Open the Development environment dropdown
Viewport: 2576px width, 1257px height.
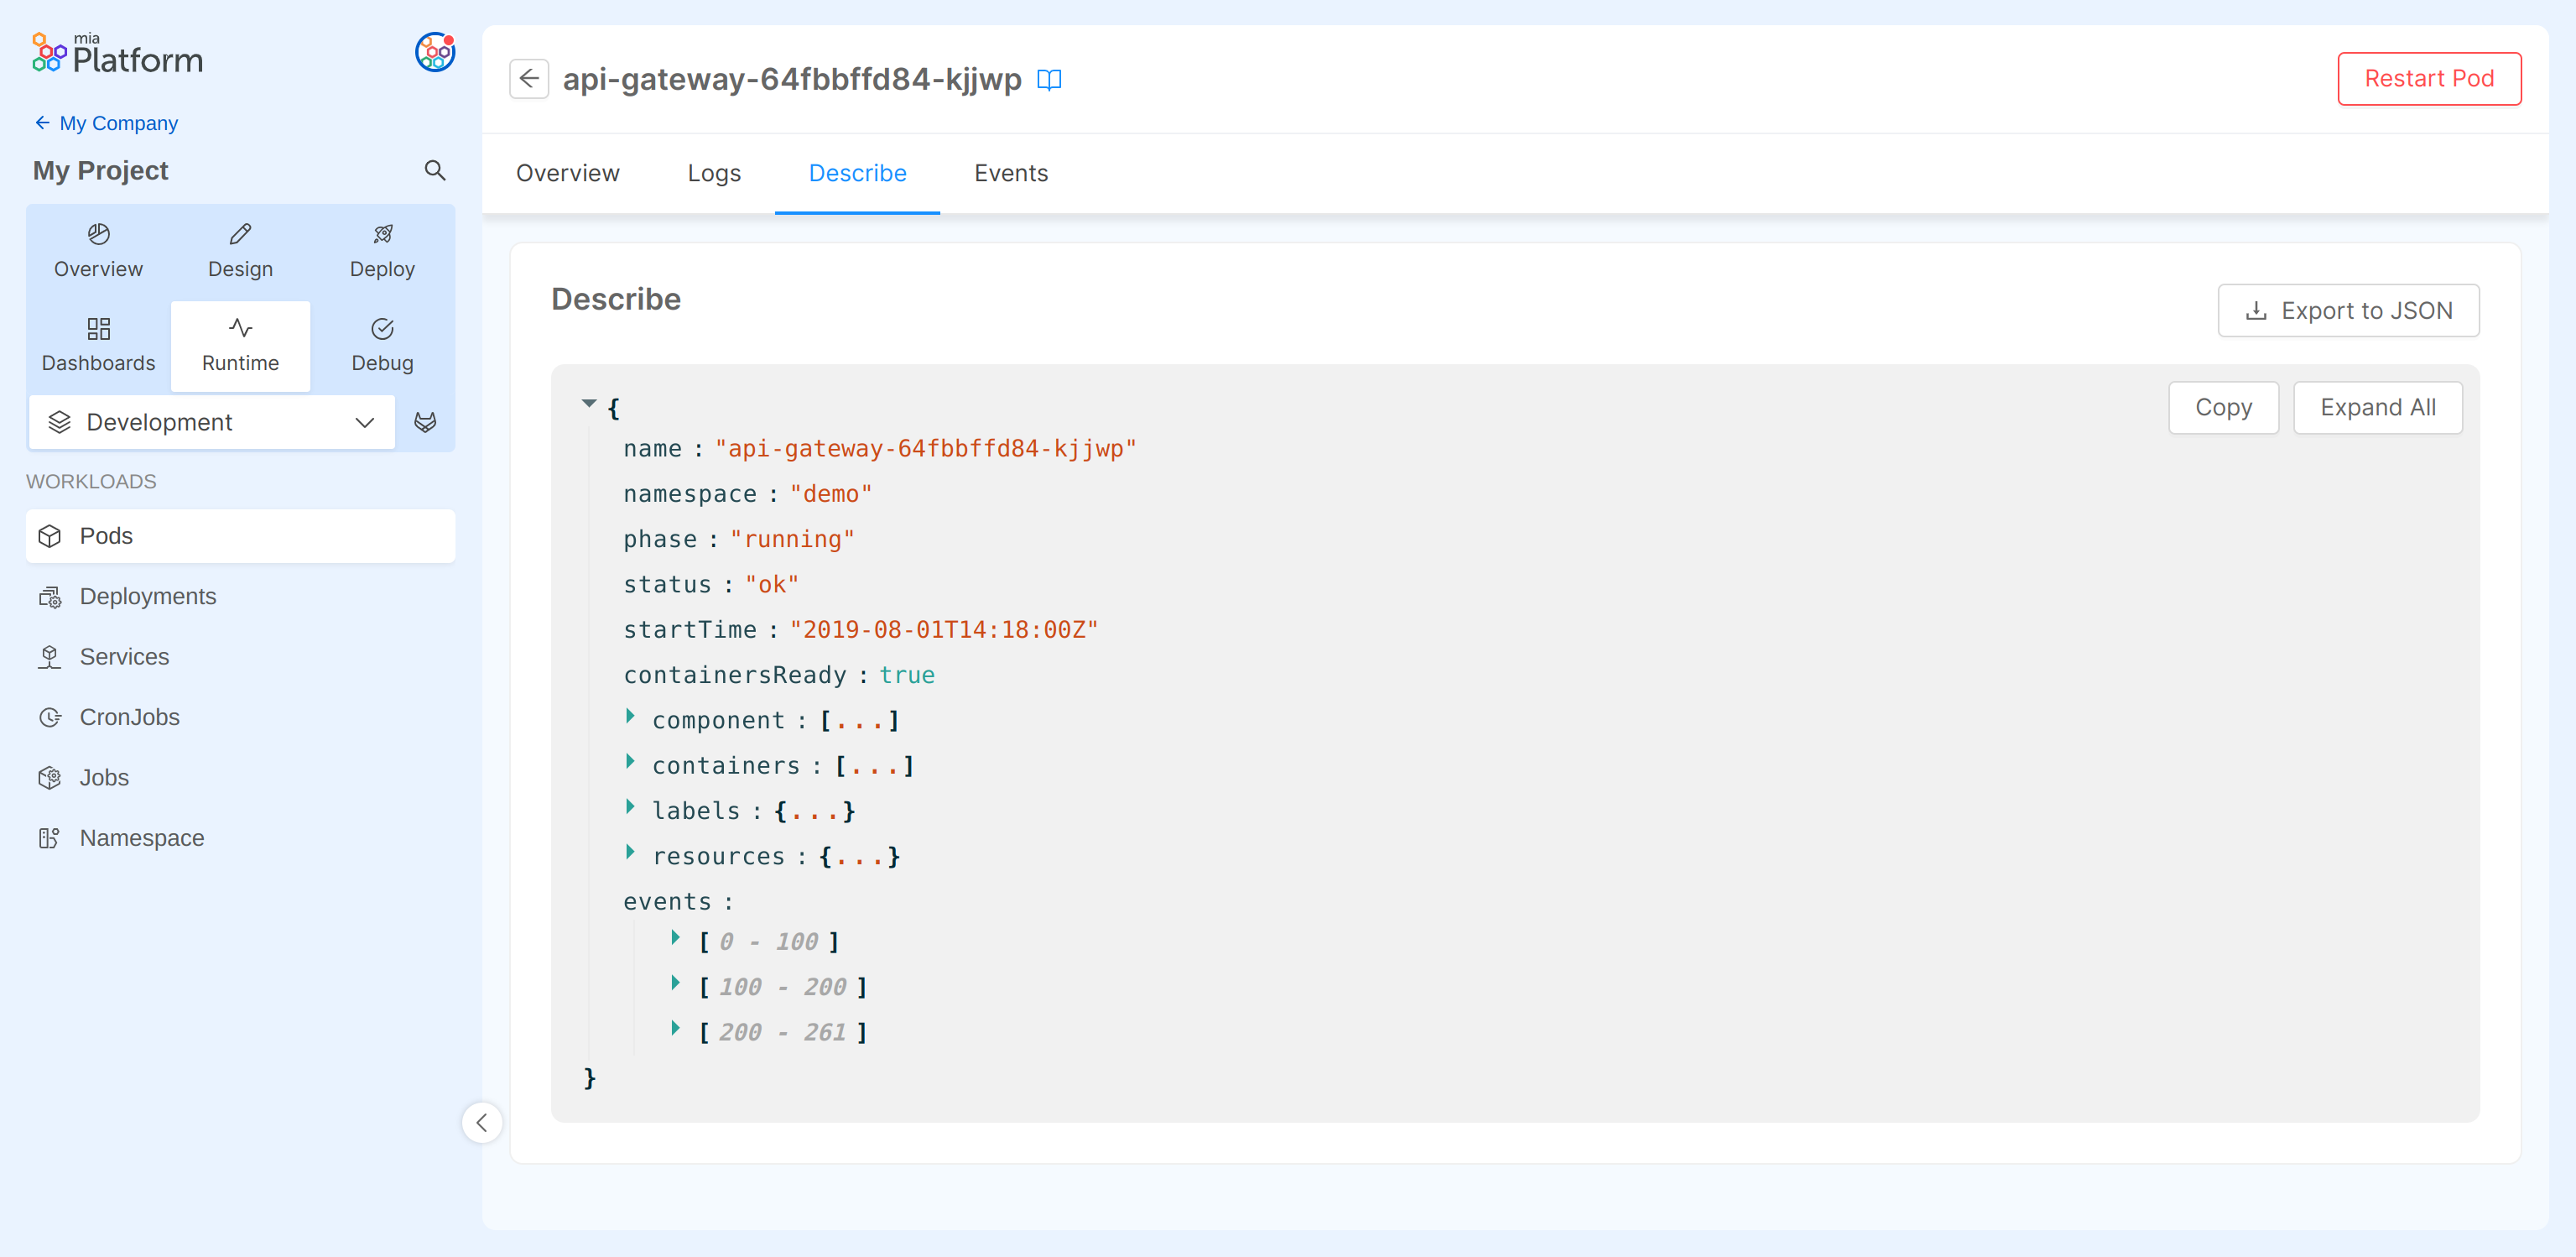[212, 422]
